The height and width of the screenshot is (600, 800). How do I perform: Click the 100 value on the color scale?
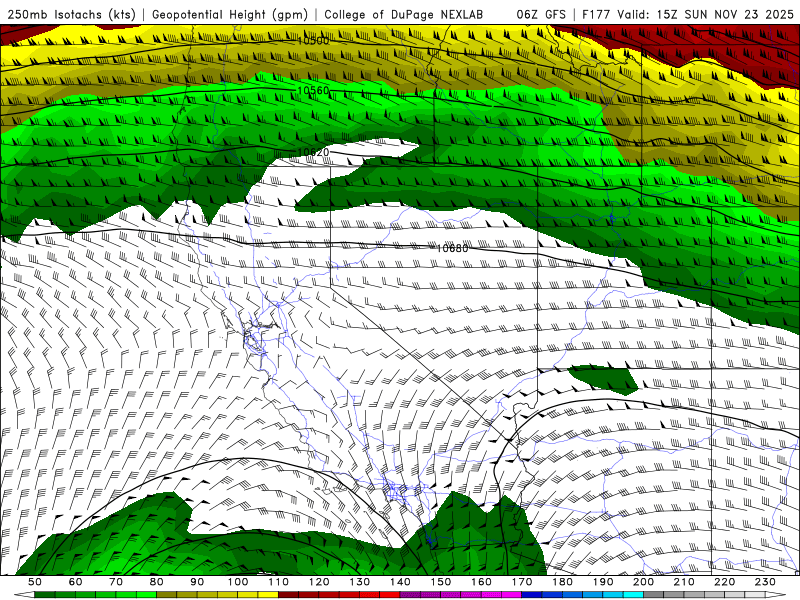tap(238, 582)
